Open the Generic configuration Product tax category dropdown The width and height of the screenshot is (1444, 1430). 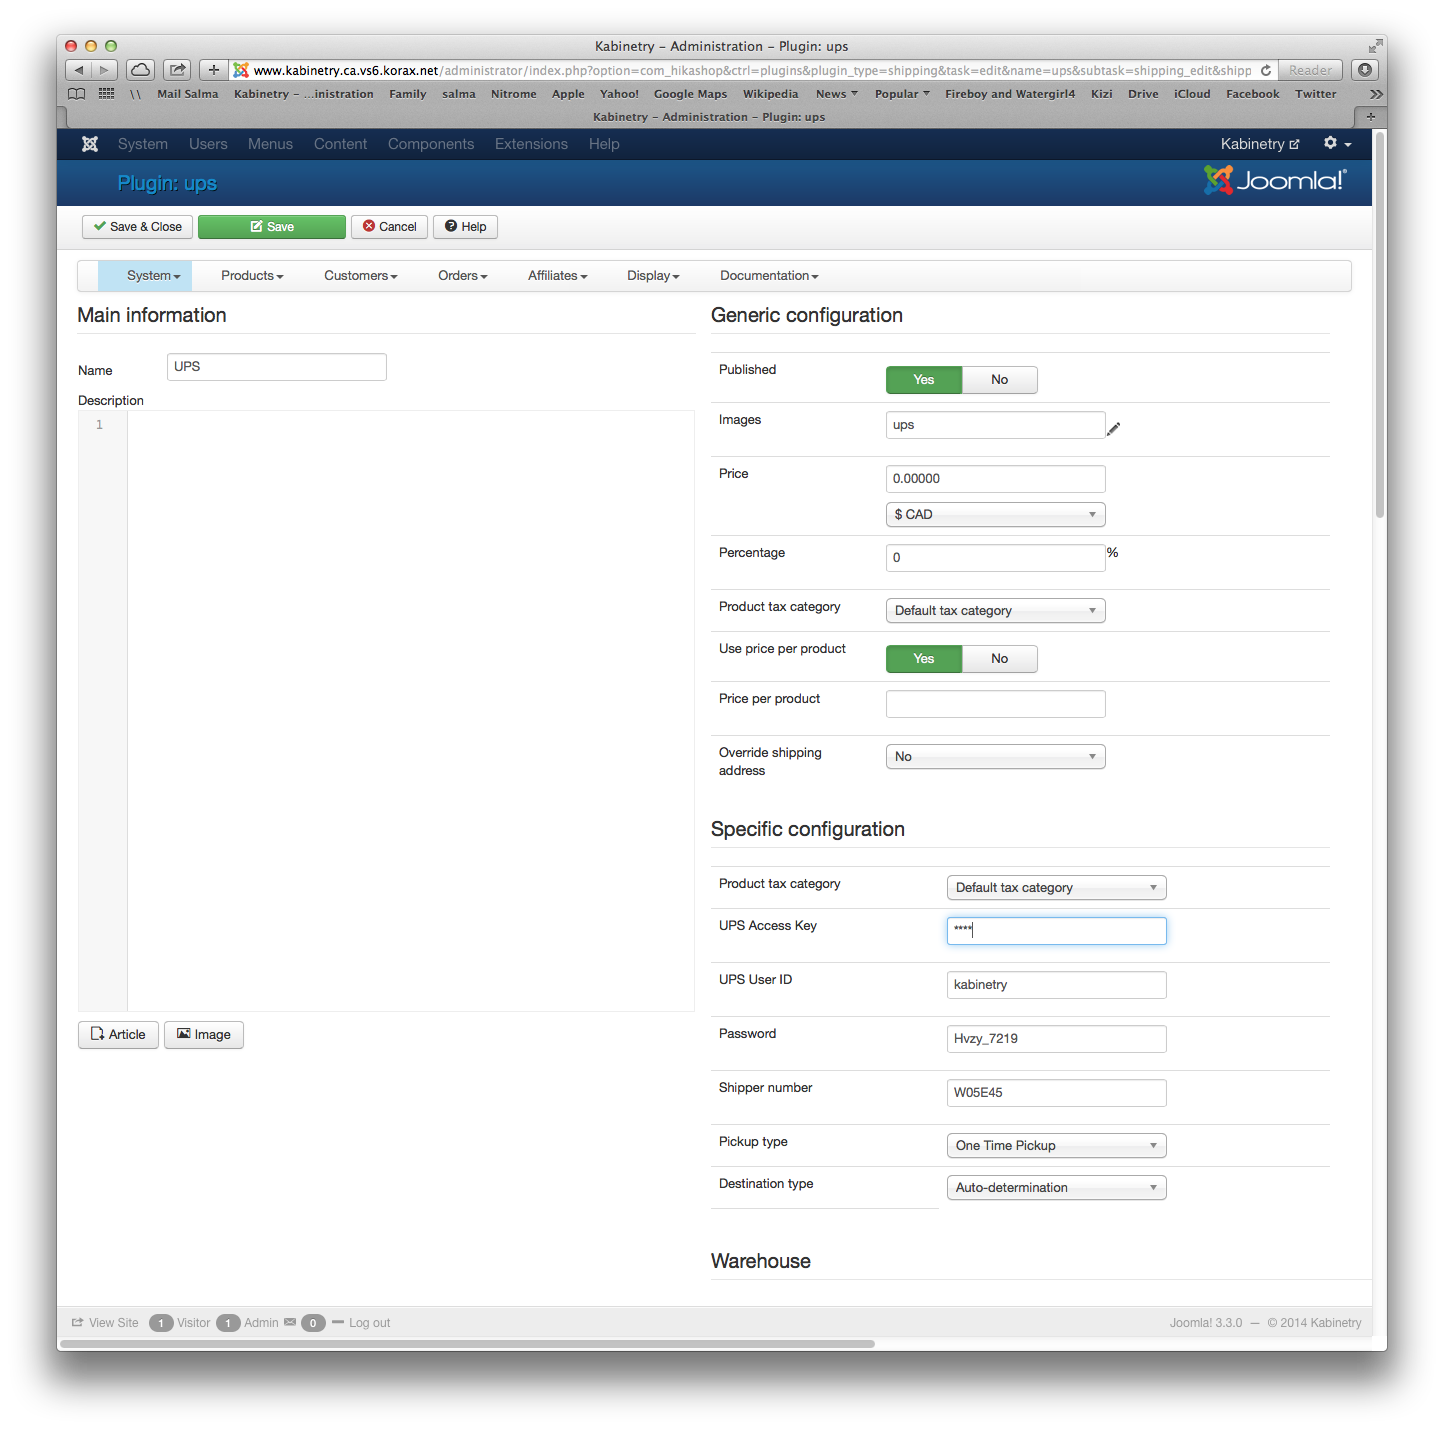click(x=996, y=611)
